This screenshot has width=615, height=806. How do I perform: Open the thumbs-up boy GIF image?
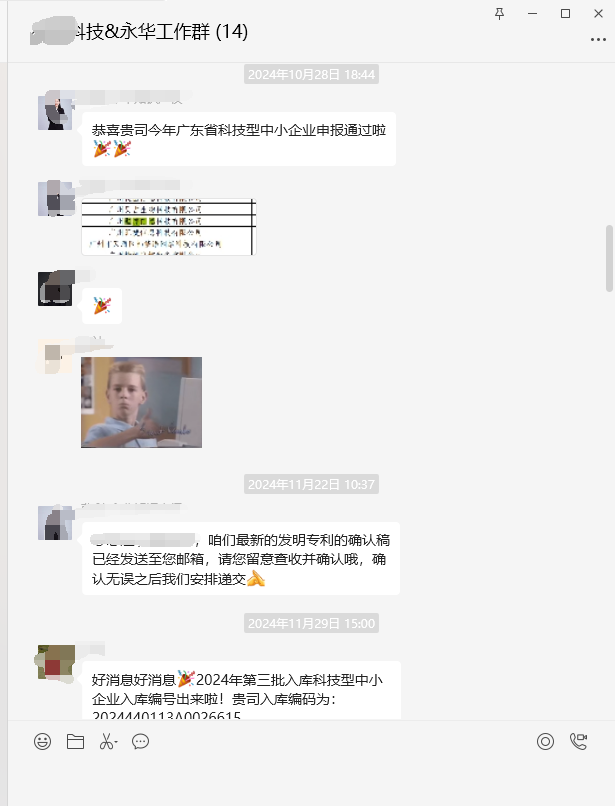[x=141, y=402]
